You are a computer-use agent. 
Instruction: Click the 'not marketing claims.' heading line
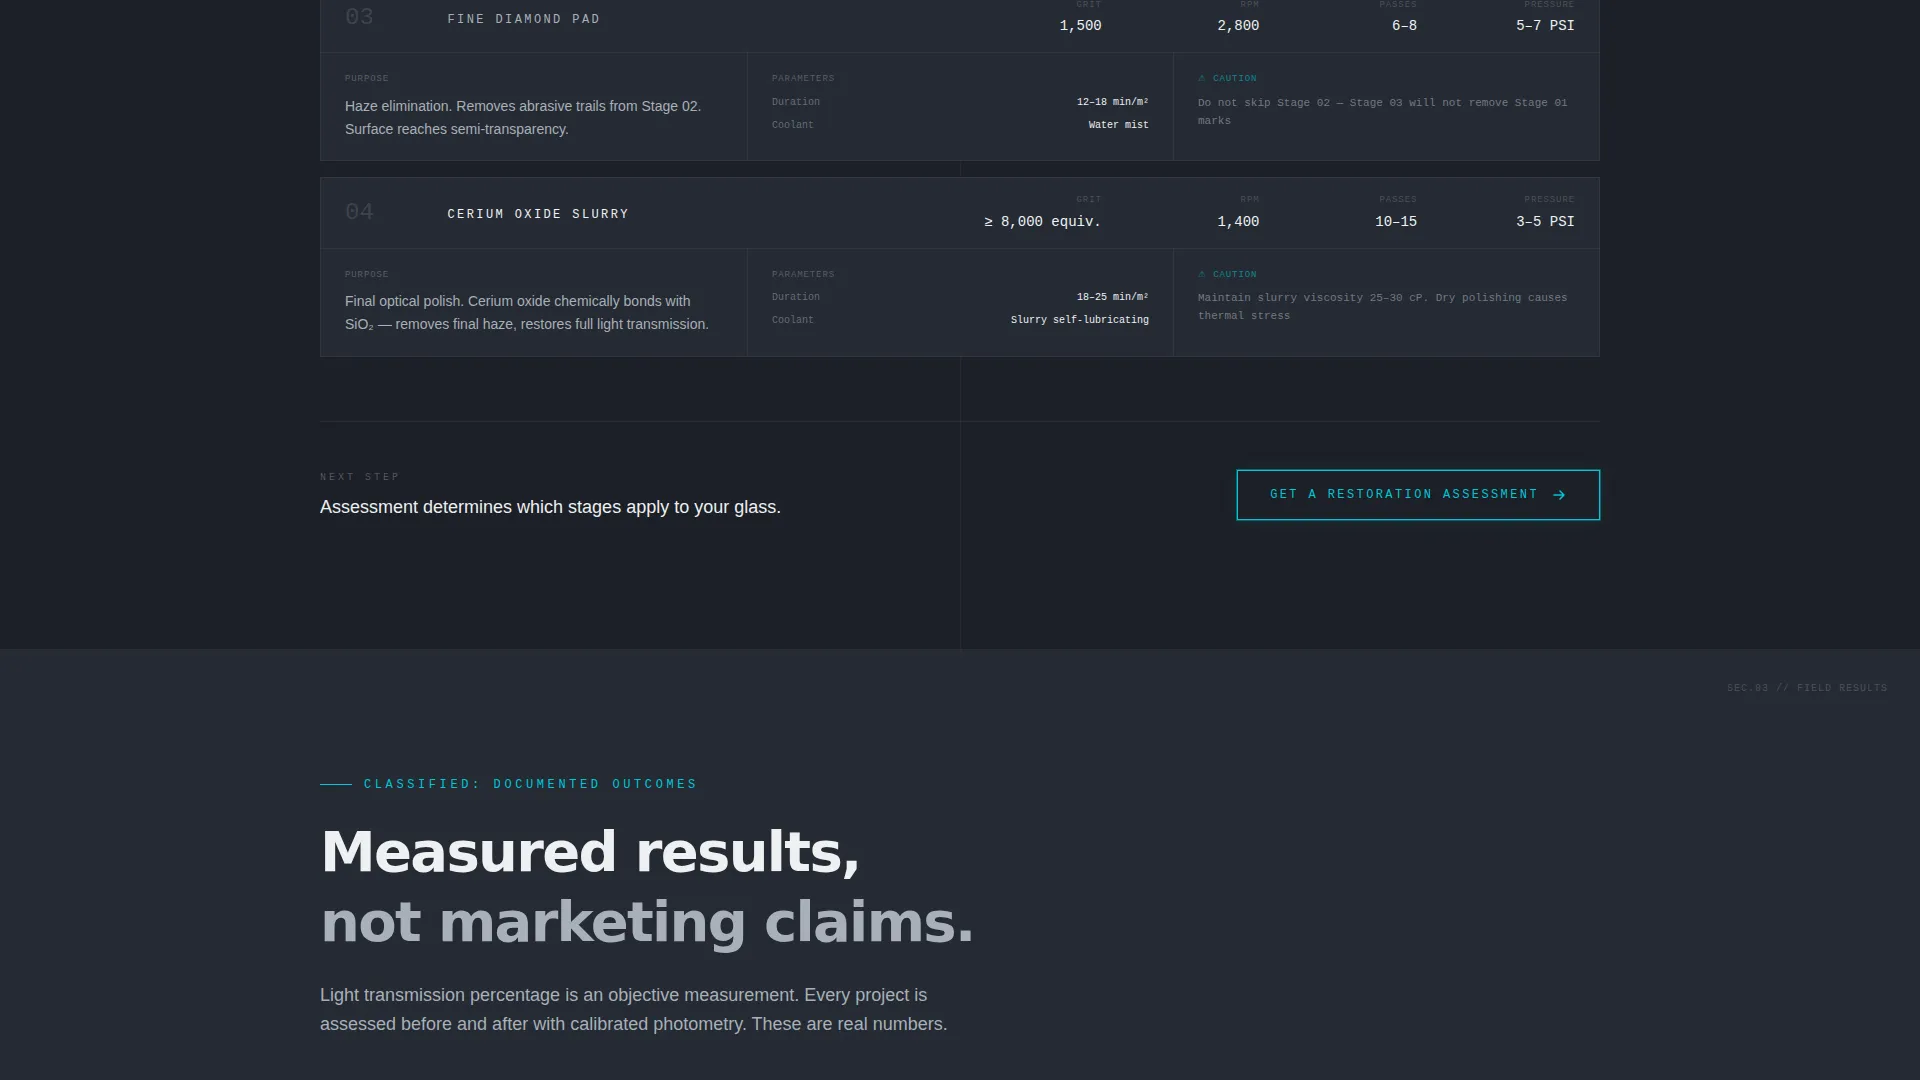pyautogui.click(x=647, y=922)
